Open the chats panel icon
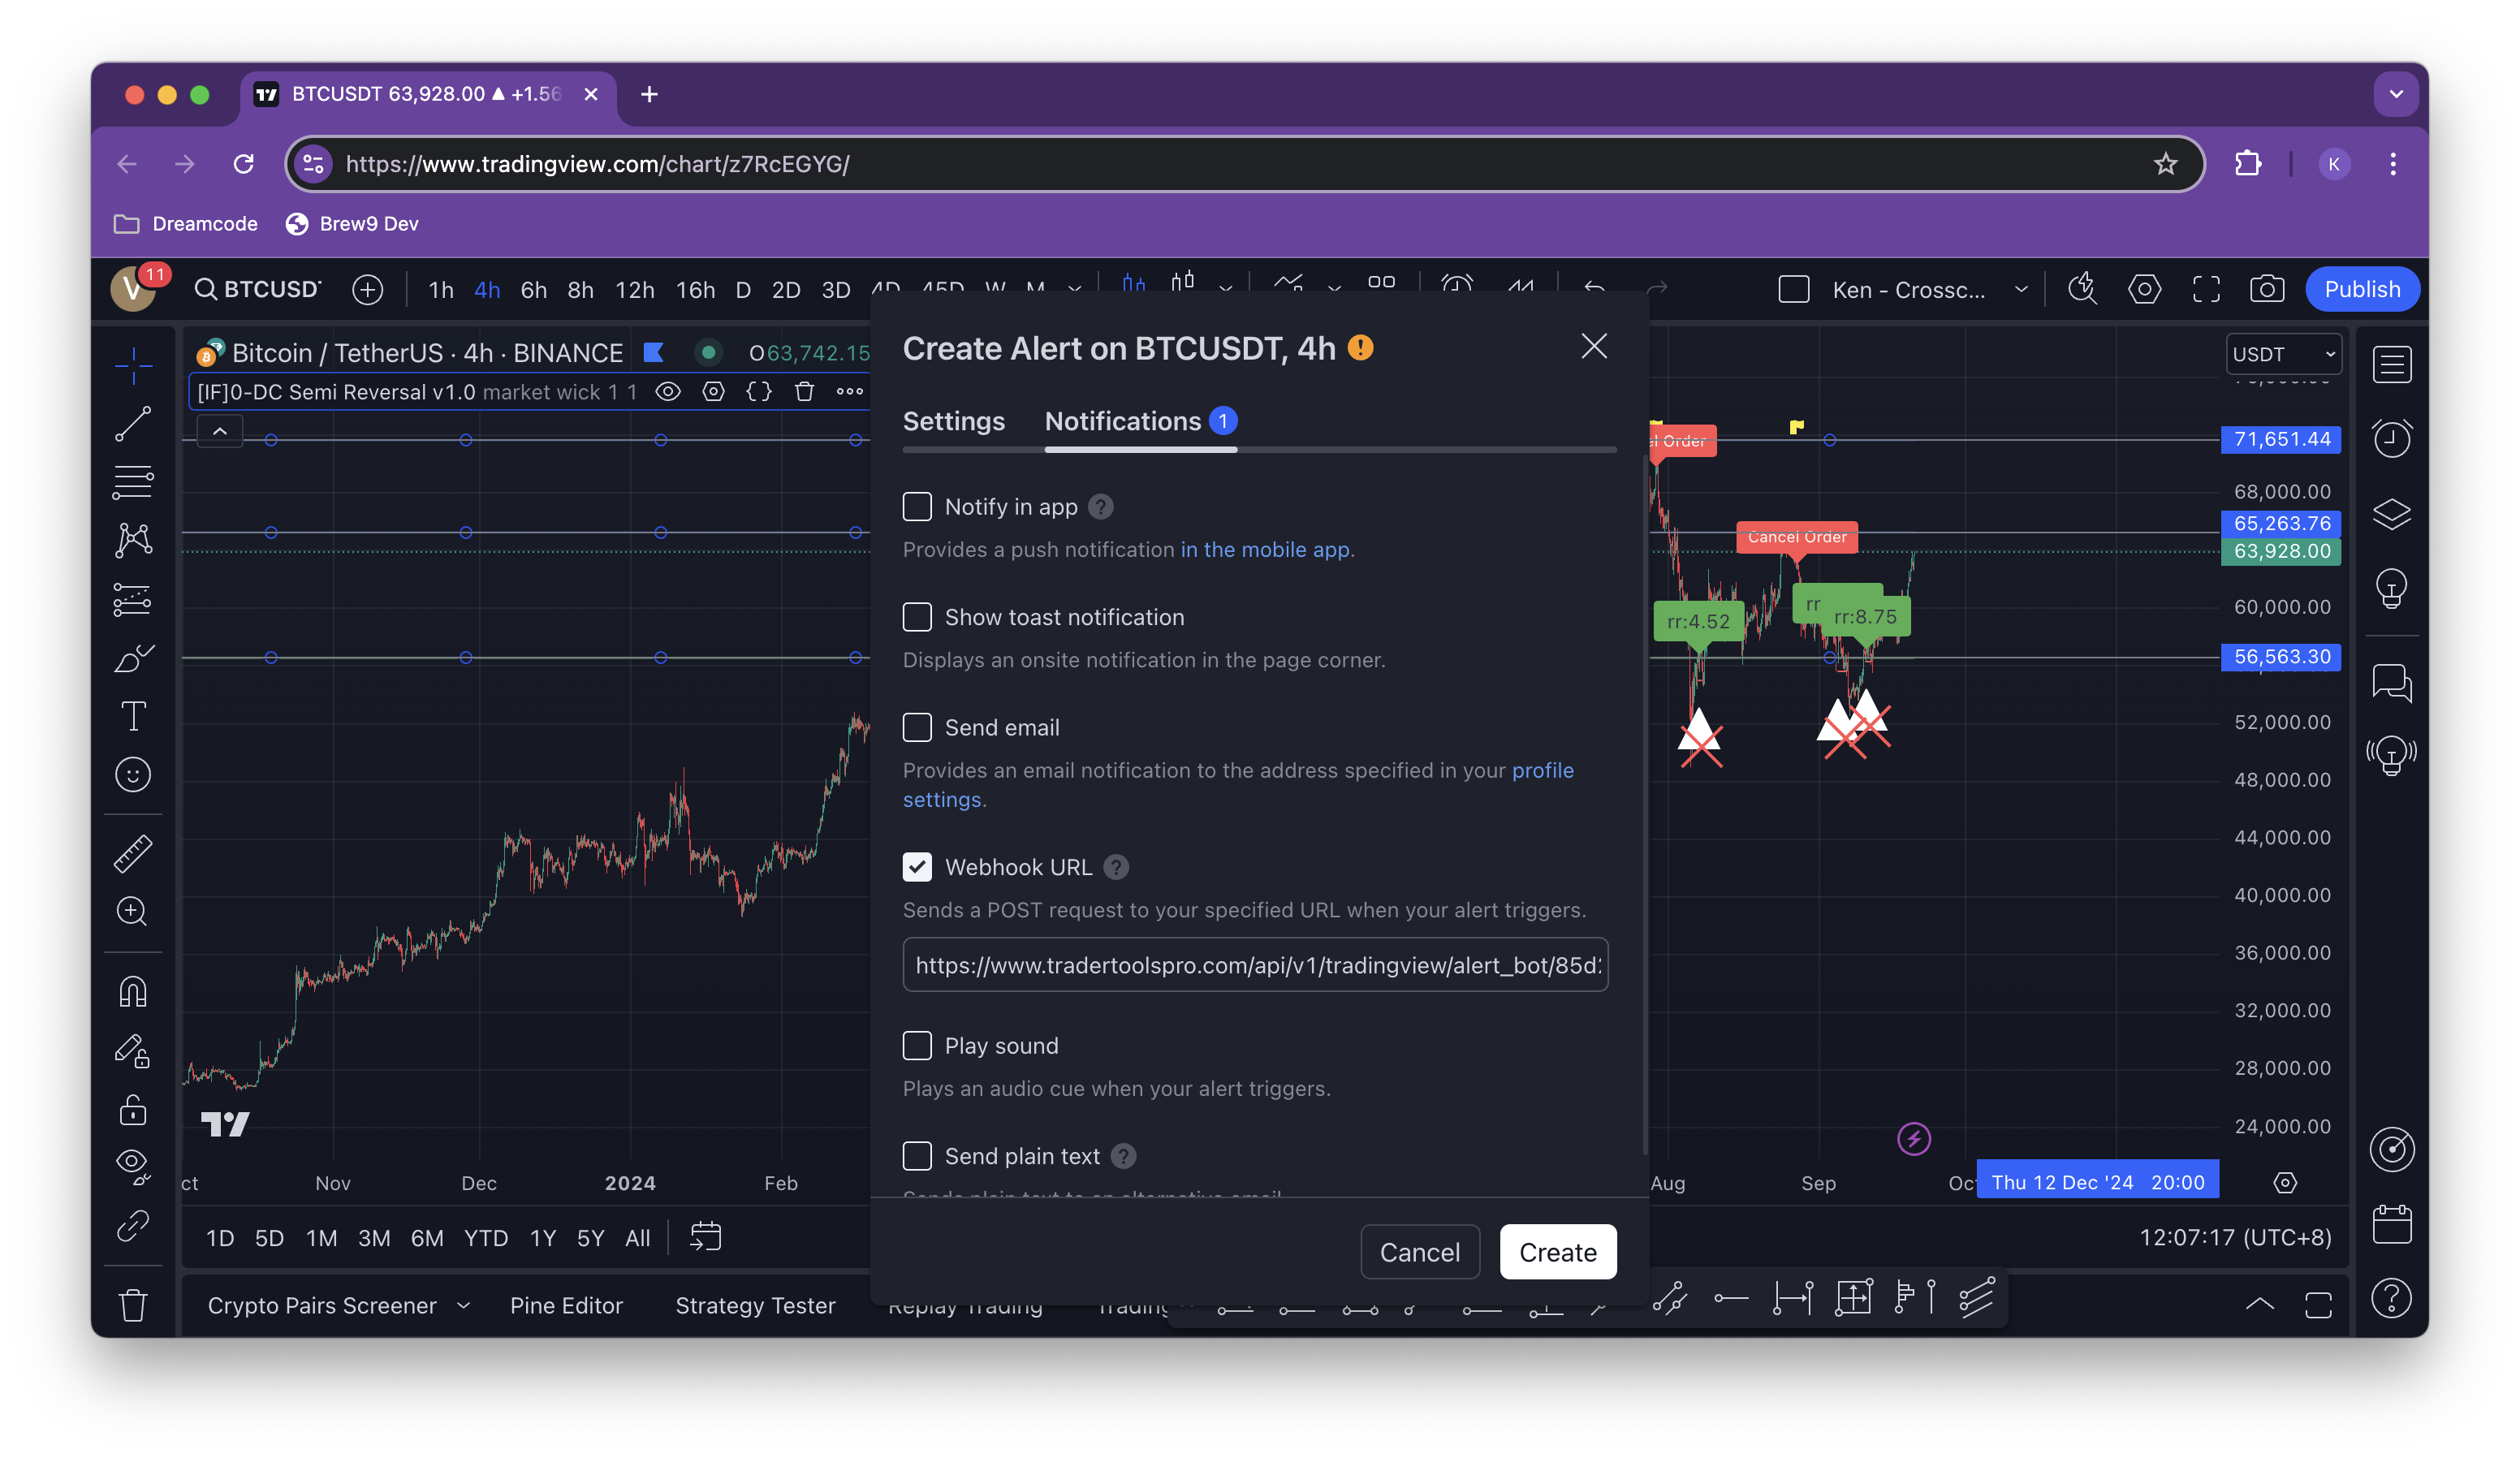This screenshot has width=2520, height=1458. point(2391,684)
